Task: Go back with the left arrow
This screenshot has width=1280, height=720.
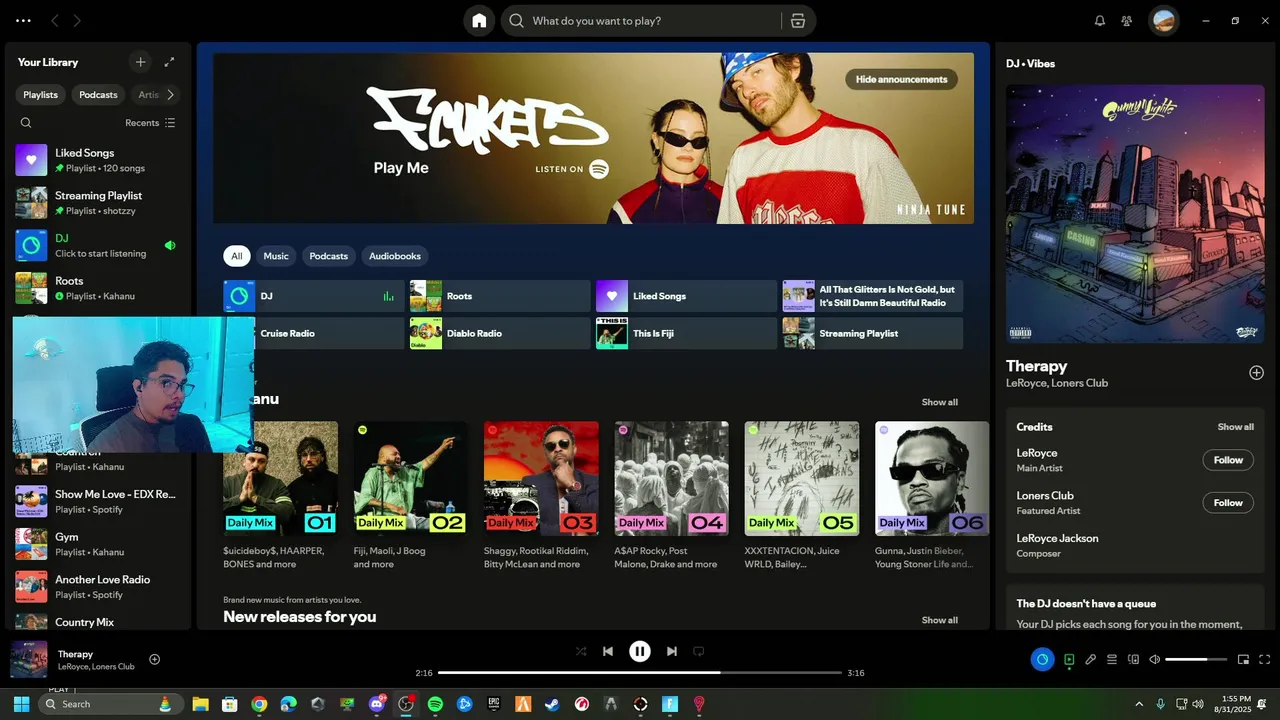Action: (55, 20)
